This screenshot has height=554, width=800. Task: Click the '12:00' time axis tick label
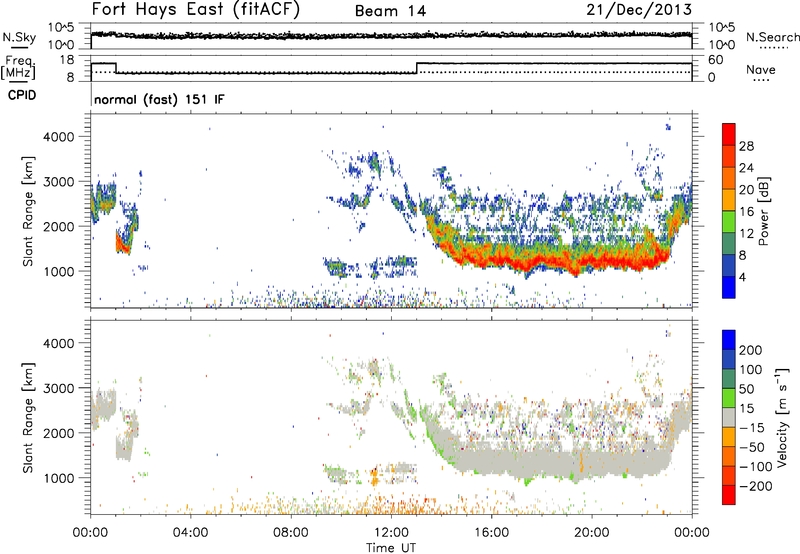pos(391,533)
